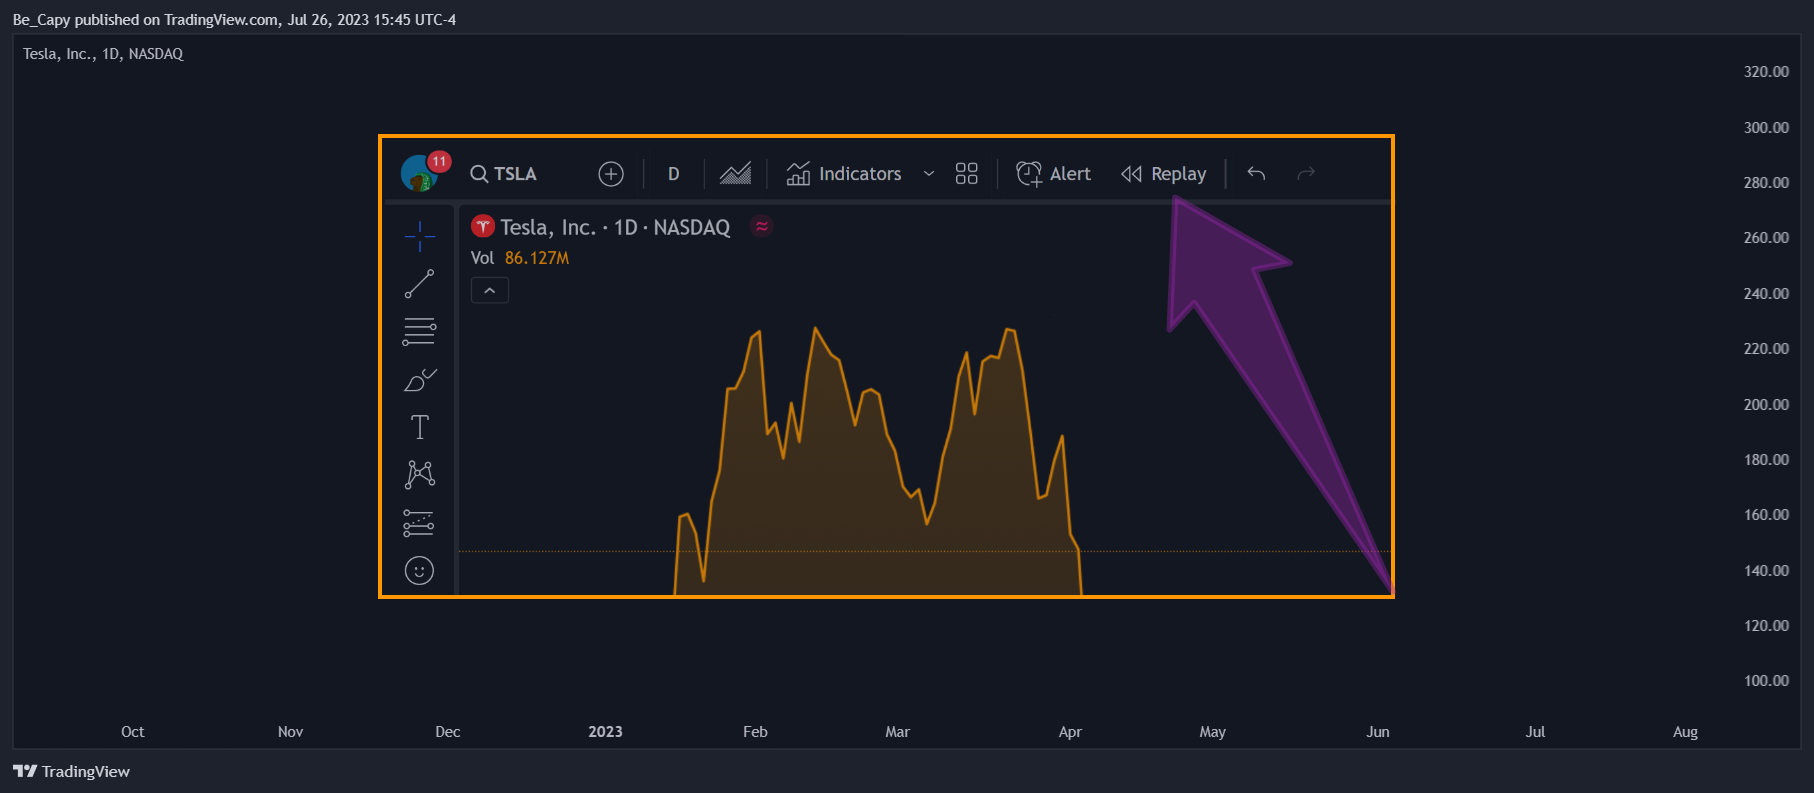Click the Apr label on time axis

tap(1070, 732)
